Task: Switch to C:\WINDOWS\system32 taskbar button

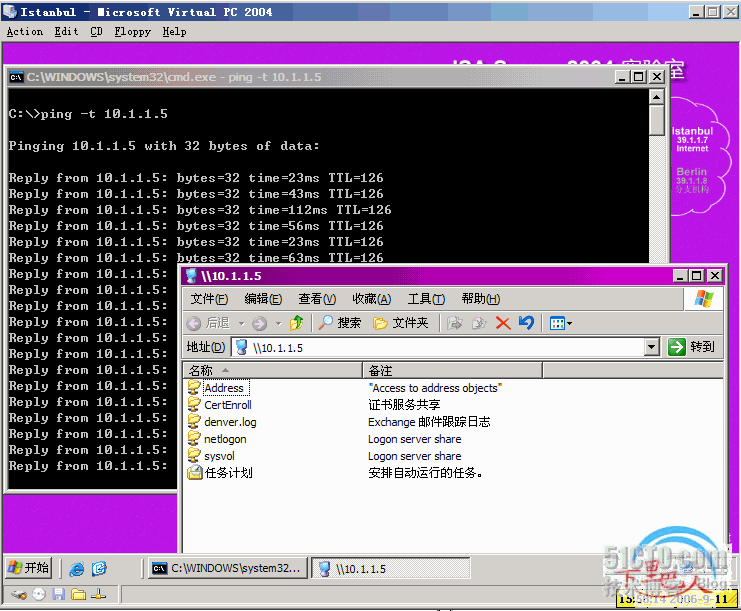Action: point(228,568)
